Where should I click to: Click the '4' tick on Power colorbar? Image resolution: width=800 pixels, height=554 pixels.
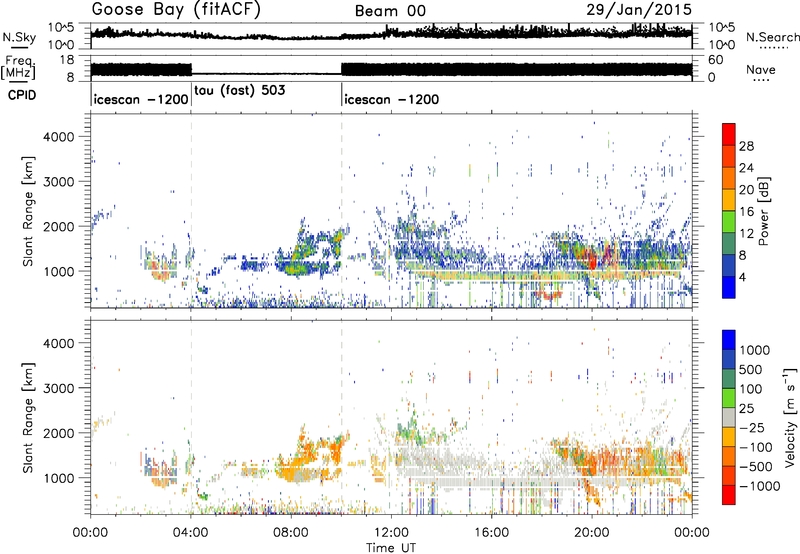(742, 277)
